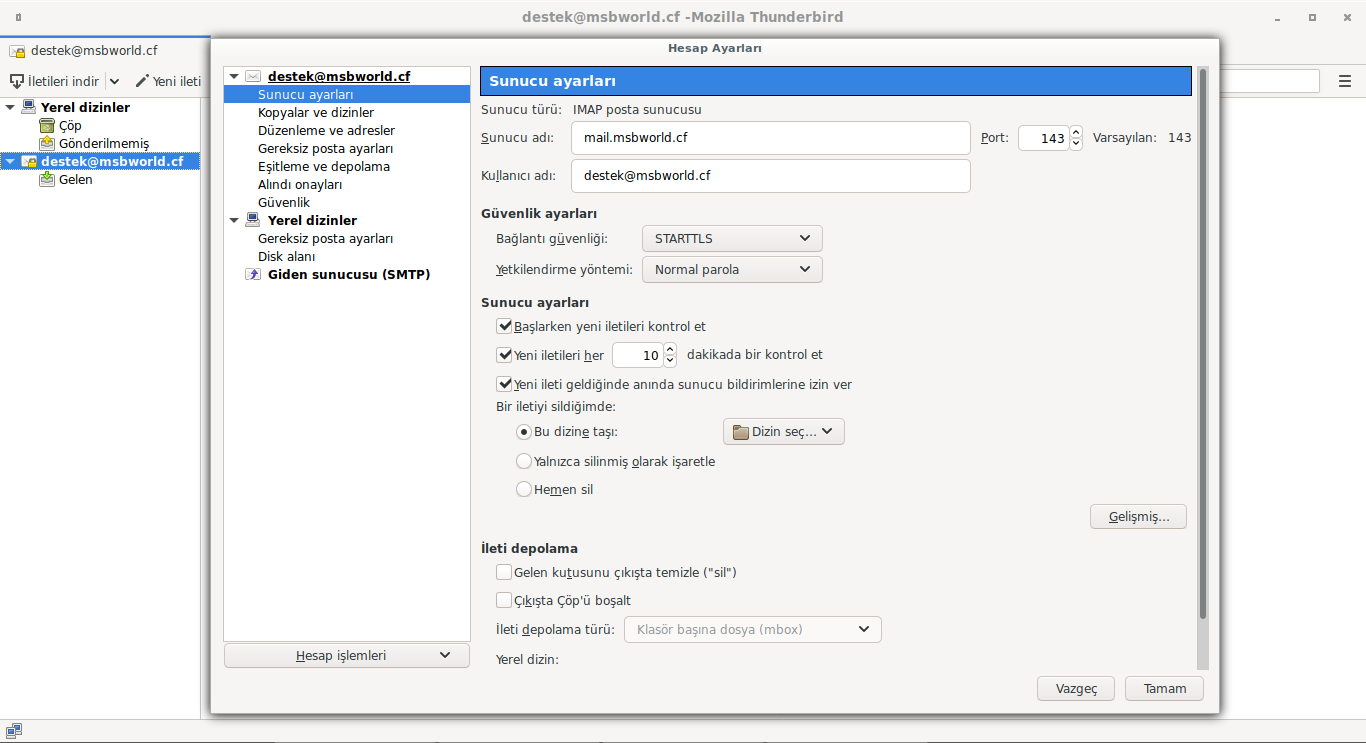Image resolution: width=1366 pixels, height=743 pixels.
Task: Open the Hesap işlemleri dropdown
Action: [347, 656]
